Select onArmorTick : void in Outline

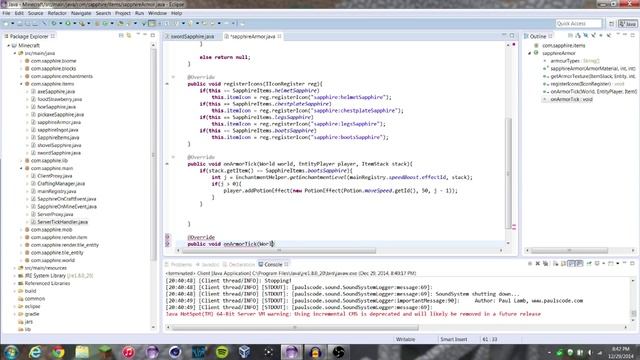coord(571,99)
